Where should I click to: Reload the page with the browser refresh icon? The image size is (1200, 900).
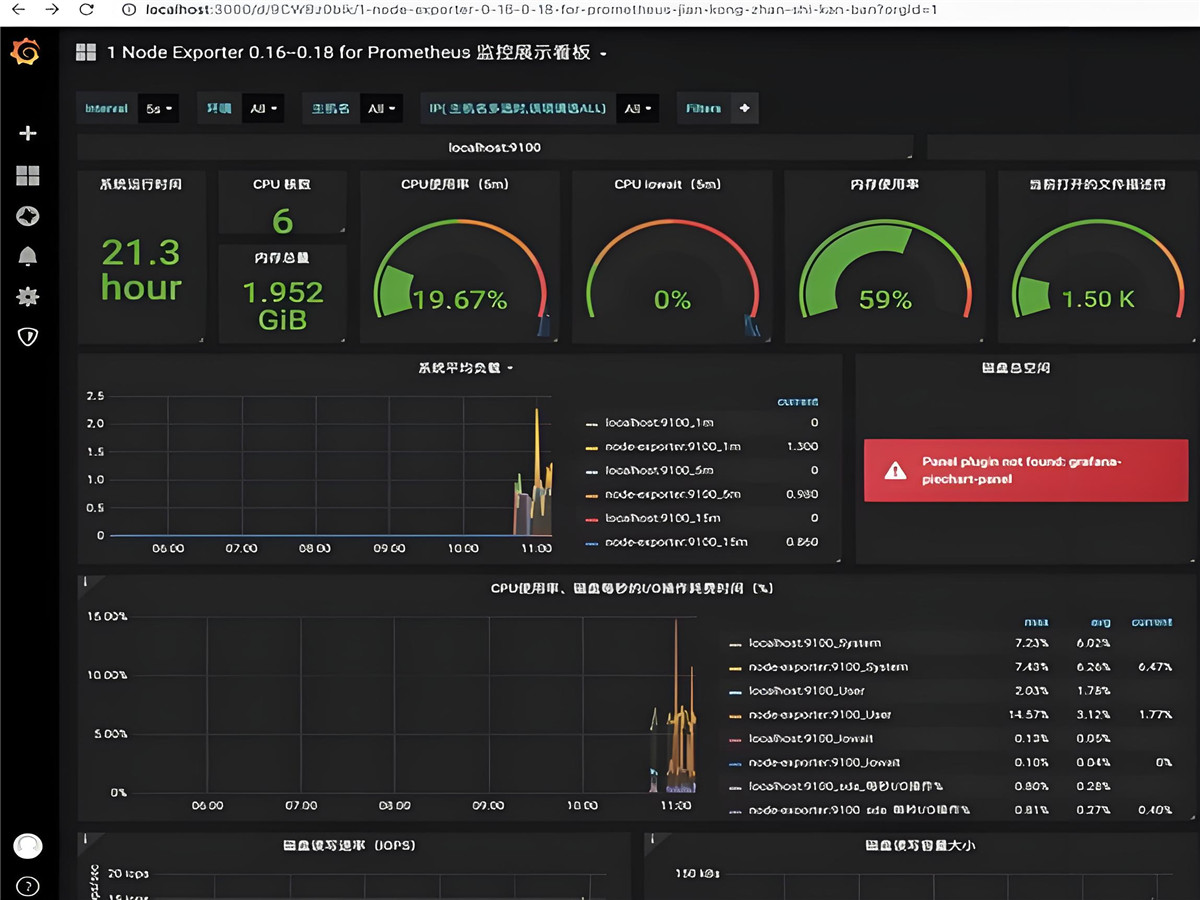tap(86, 9)
